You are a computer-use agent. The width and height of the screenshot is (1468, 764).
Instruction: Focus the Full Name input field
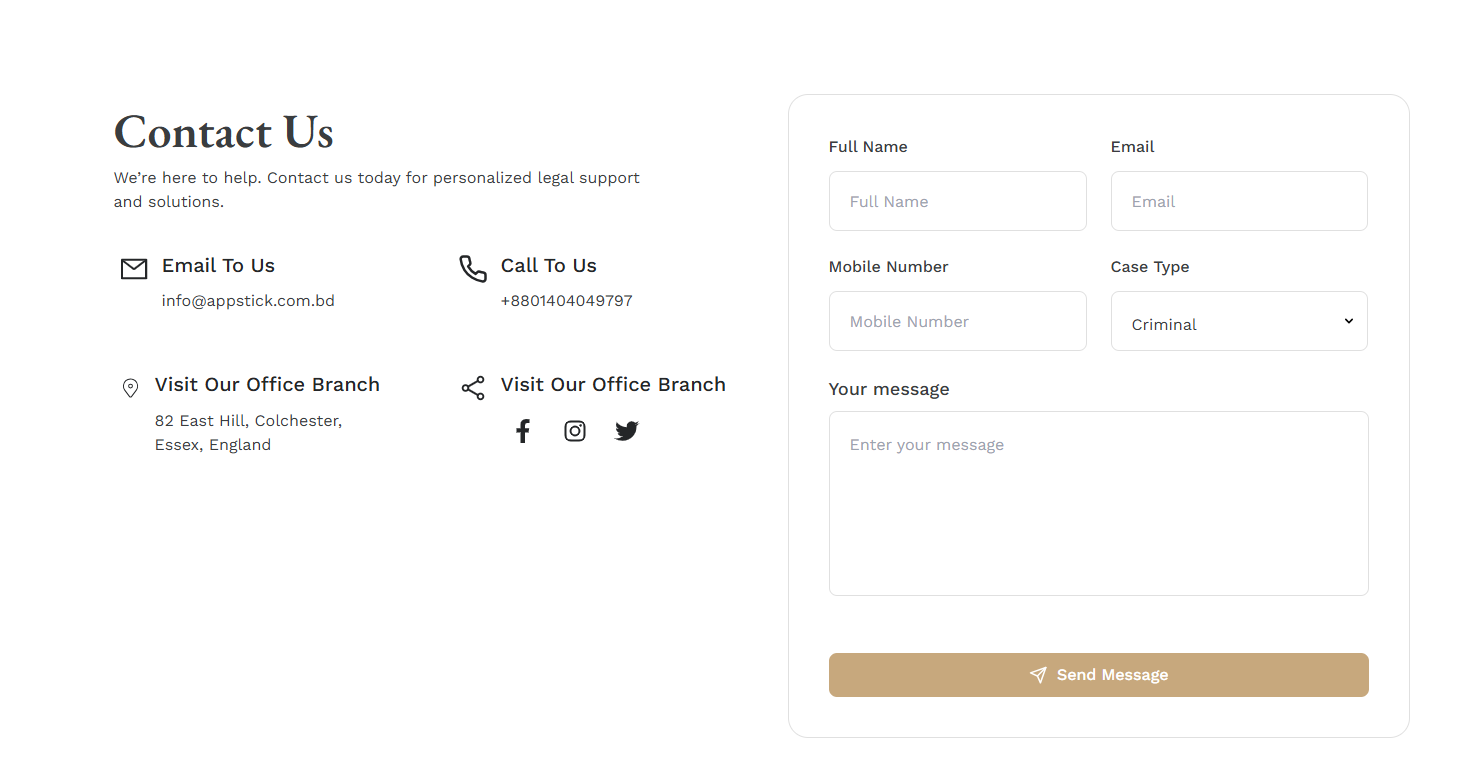pyautogui.click(x=958, y=201)
